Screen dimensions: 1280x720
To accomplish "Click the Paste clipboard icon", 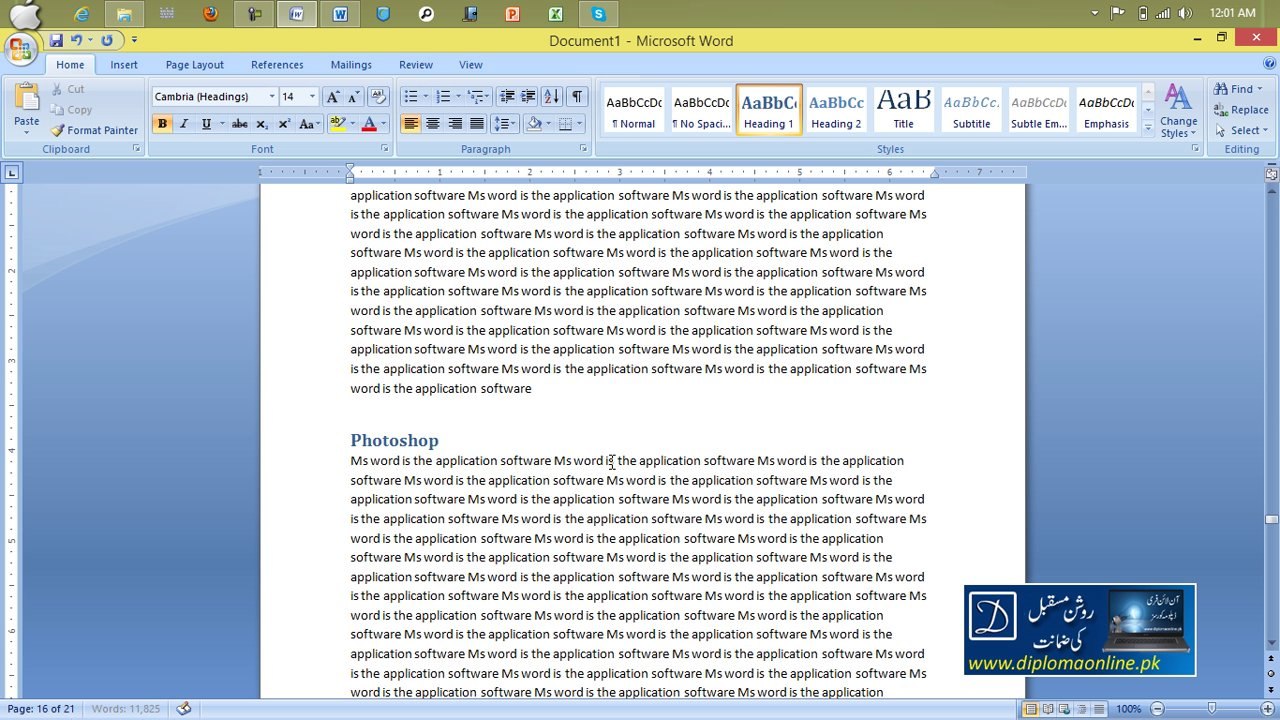I will (27, 98).
